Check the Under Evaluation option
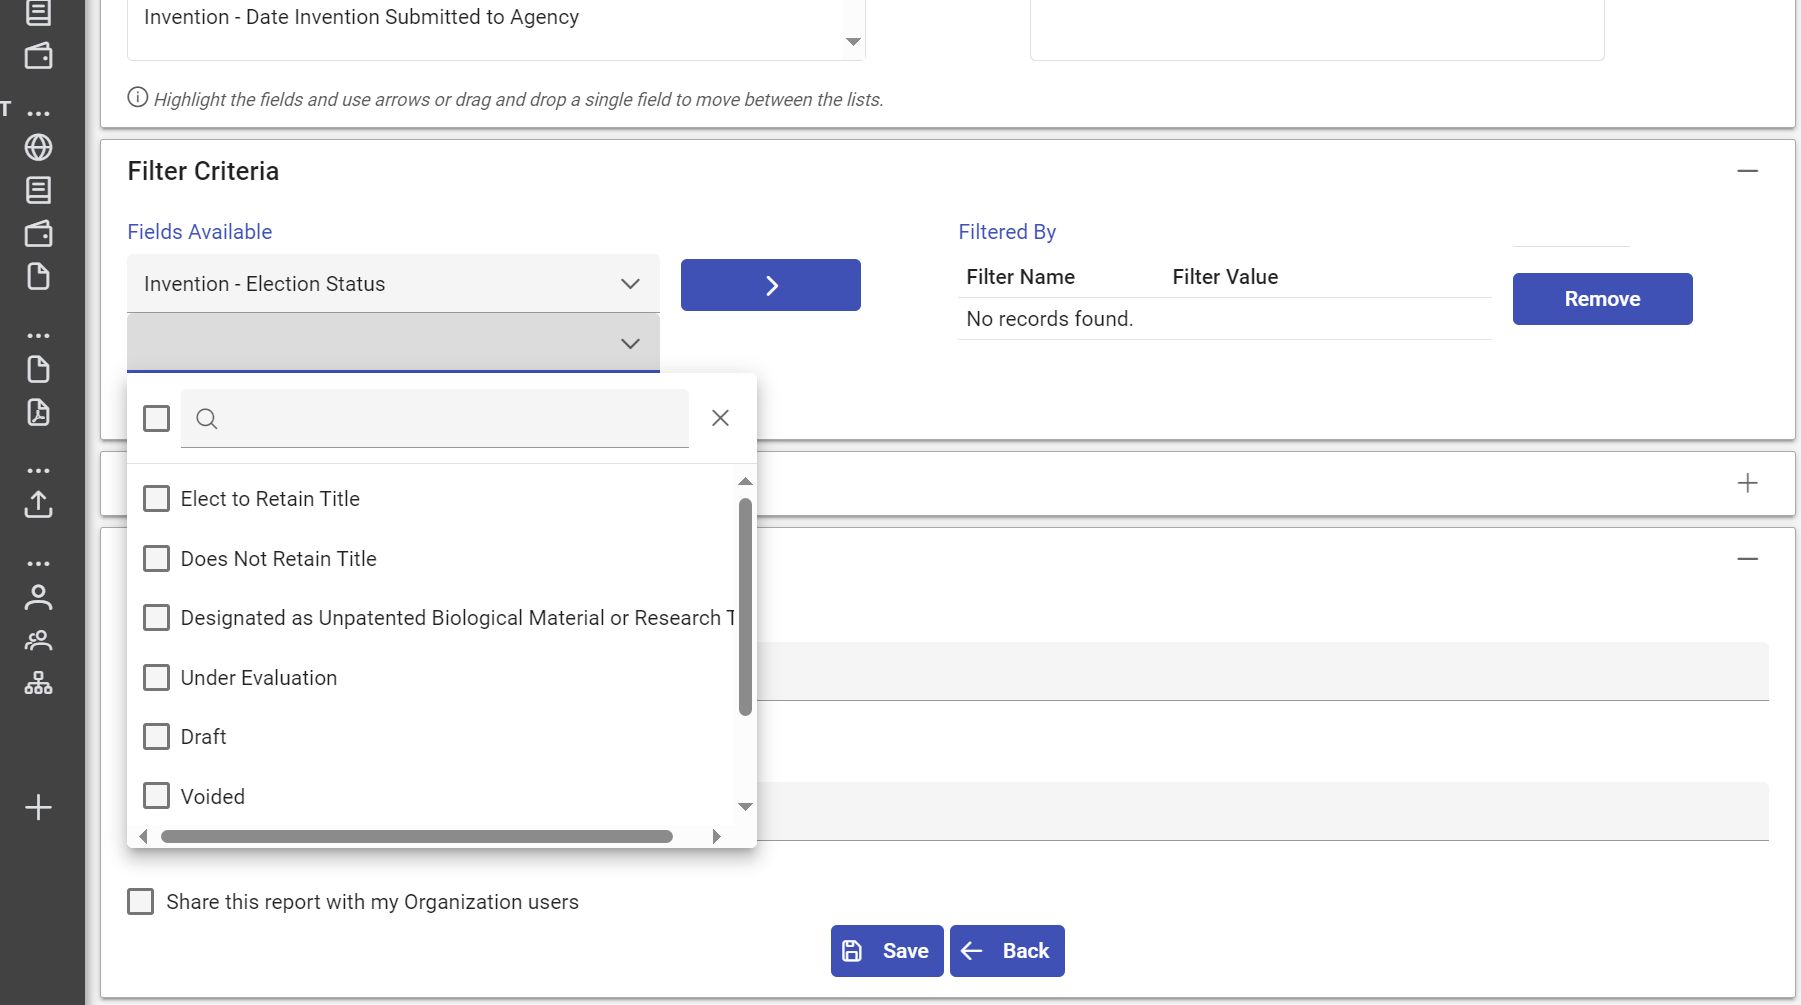Screen dimensions: 1801x1005 click(156, 677)
